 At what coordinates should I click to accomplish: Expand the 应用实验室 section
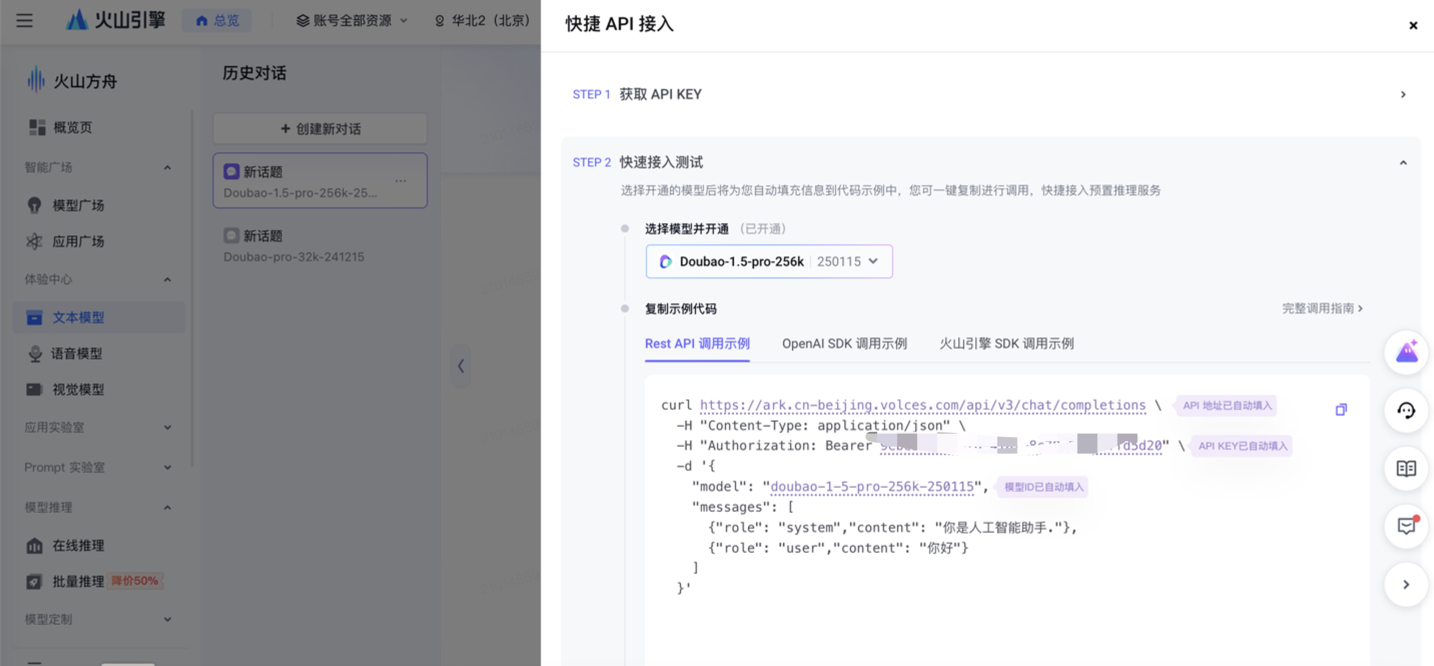coord(167,427)
